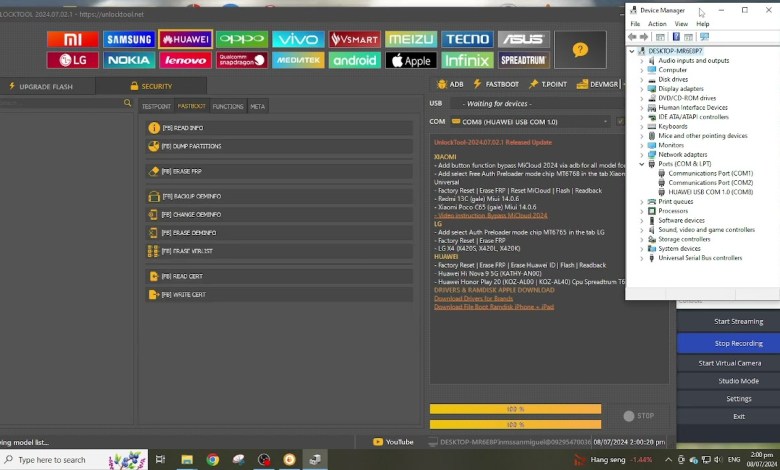Expand the Universal Serial Bus controllers node

tap(642, 257)
